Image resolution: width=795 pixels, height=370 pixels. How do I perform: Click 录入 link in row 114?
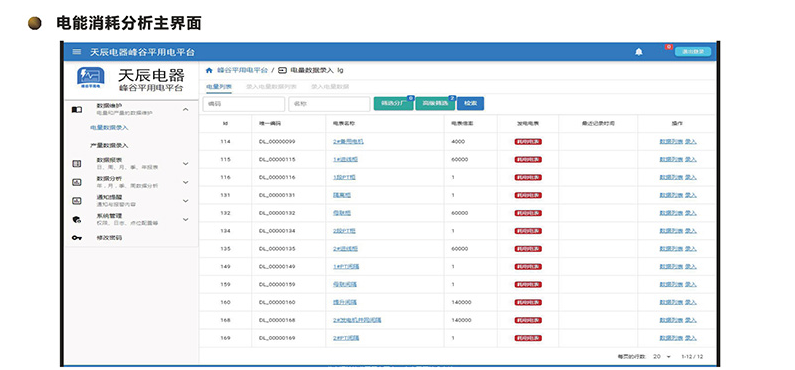691,141
